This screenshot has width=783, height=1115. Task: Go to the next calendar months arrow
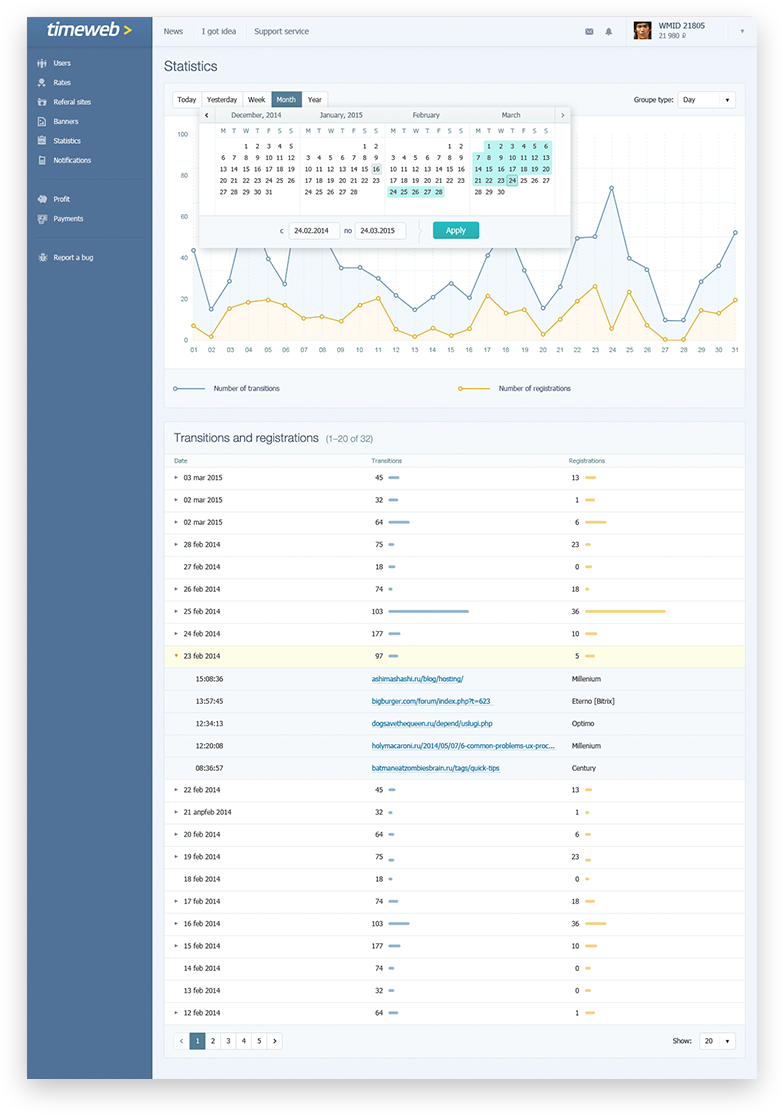pos(562,115)
